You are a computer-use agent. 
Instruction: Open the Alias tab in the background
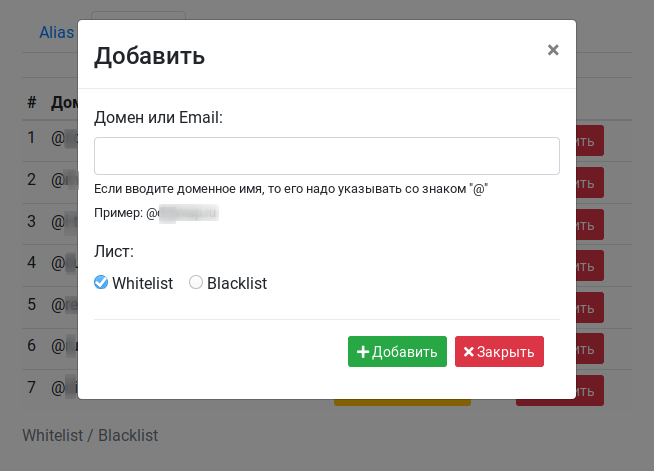click(56, 33)
